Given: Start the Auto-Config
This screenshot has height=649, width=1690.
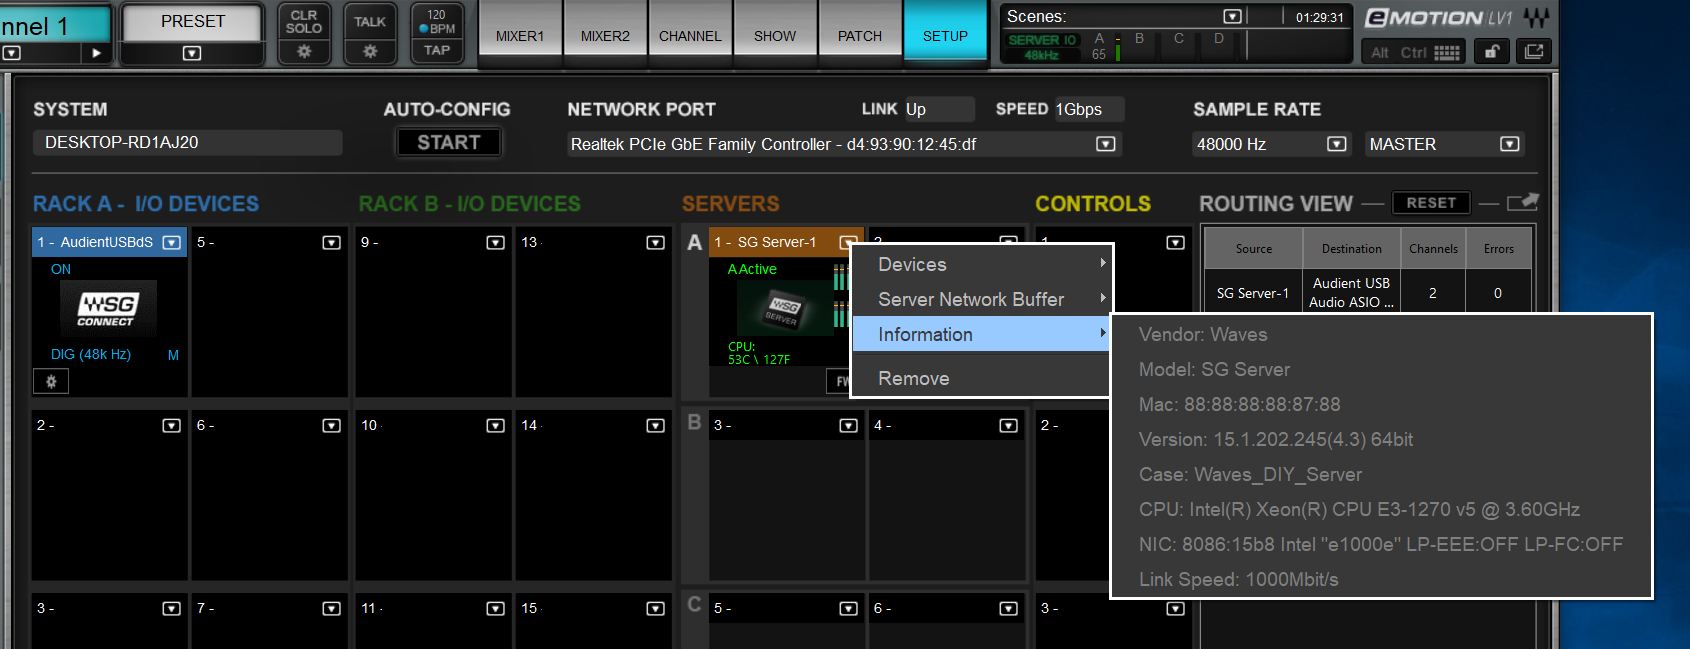Looking at the screenshot, I should pos(448,143).
